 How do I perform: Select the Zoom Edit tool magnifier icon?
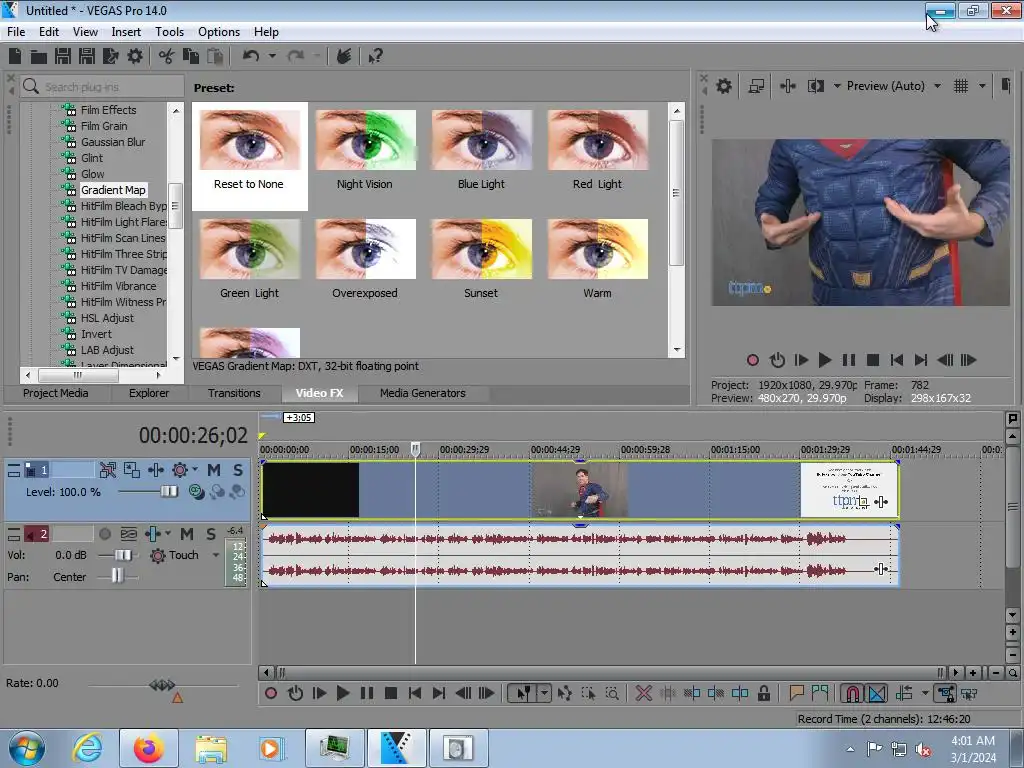(612, 693)
